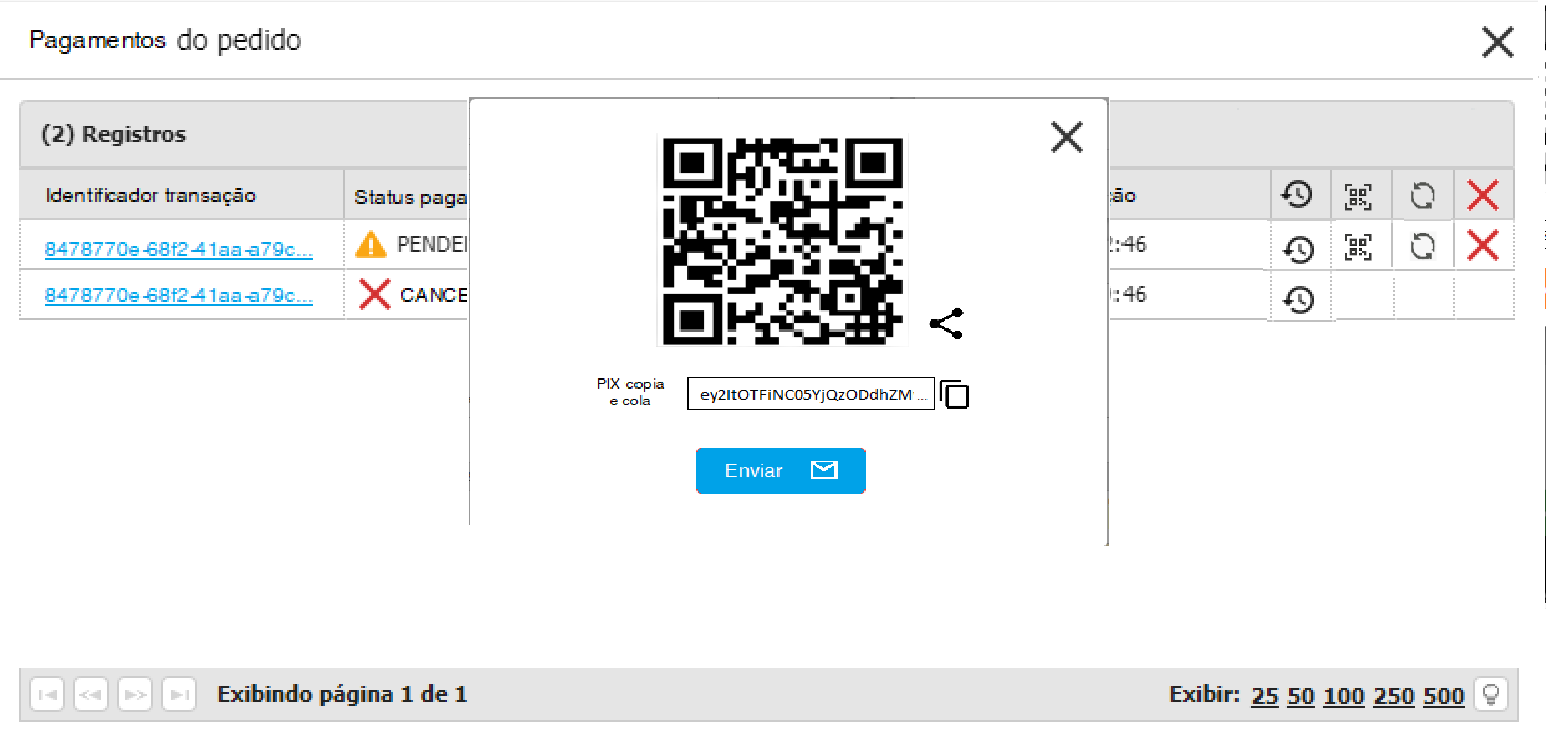View history for the cancelled transaction row
Viewport: 1552px width, 745px height.
click(1298, 299)
